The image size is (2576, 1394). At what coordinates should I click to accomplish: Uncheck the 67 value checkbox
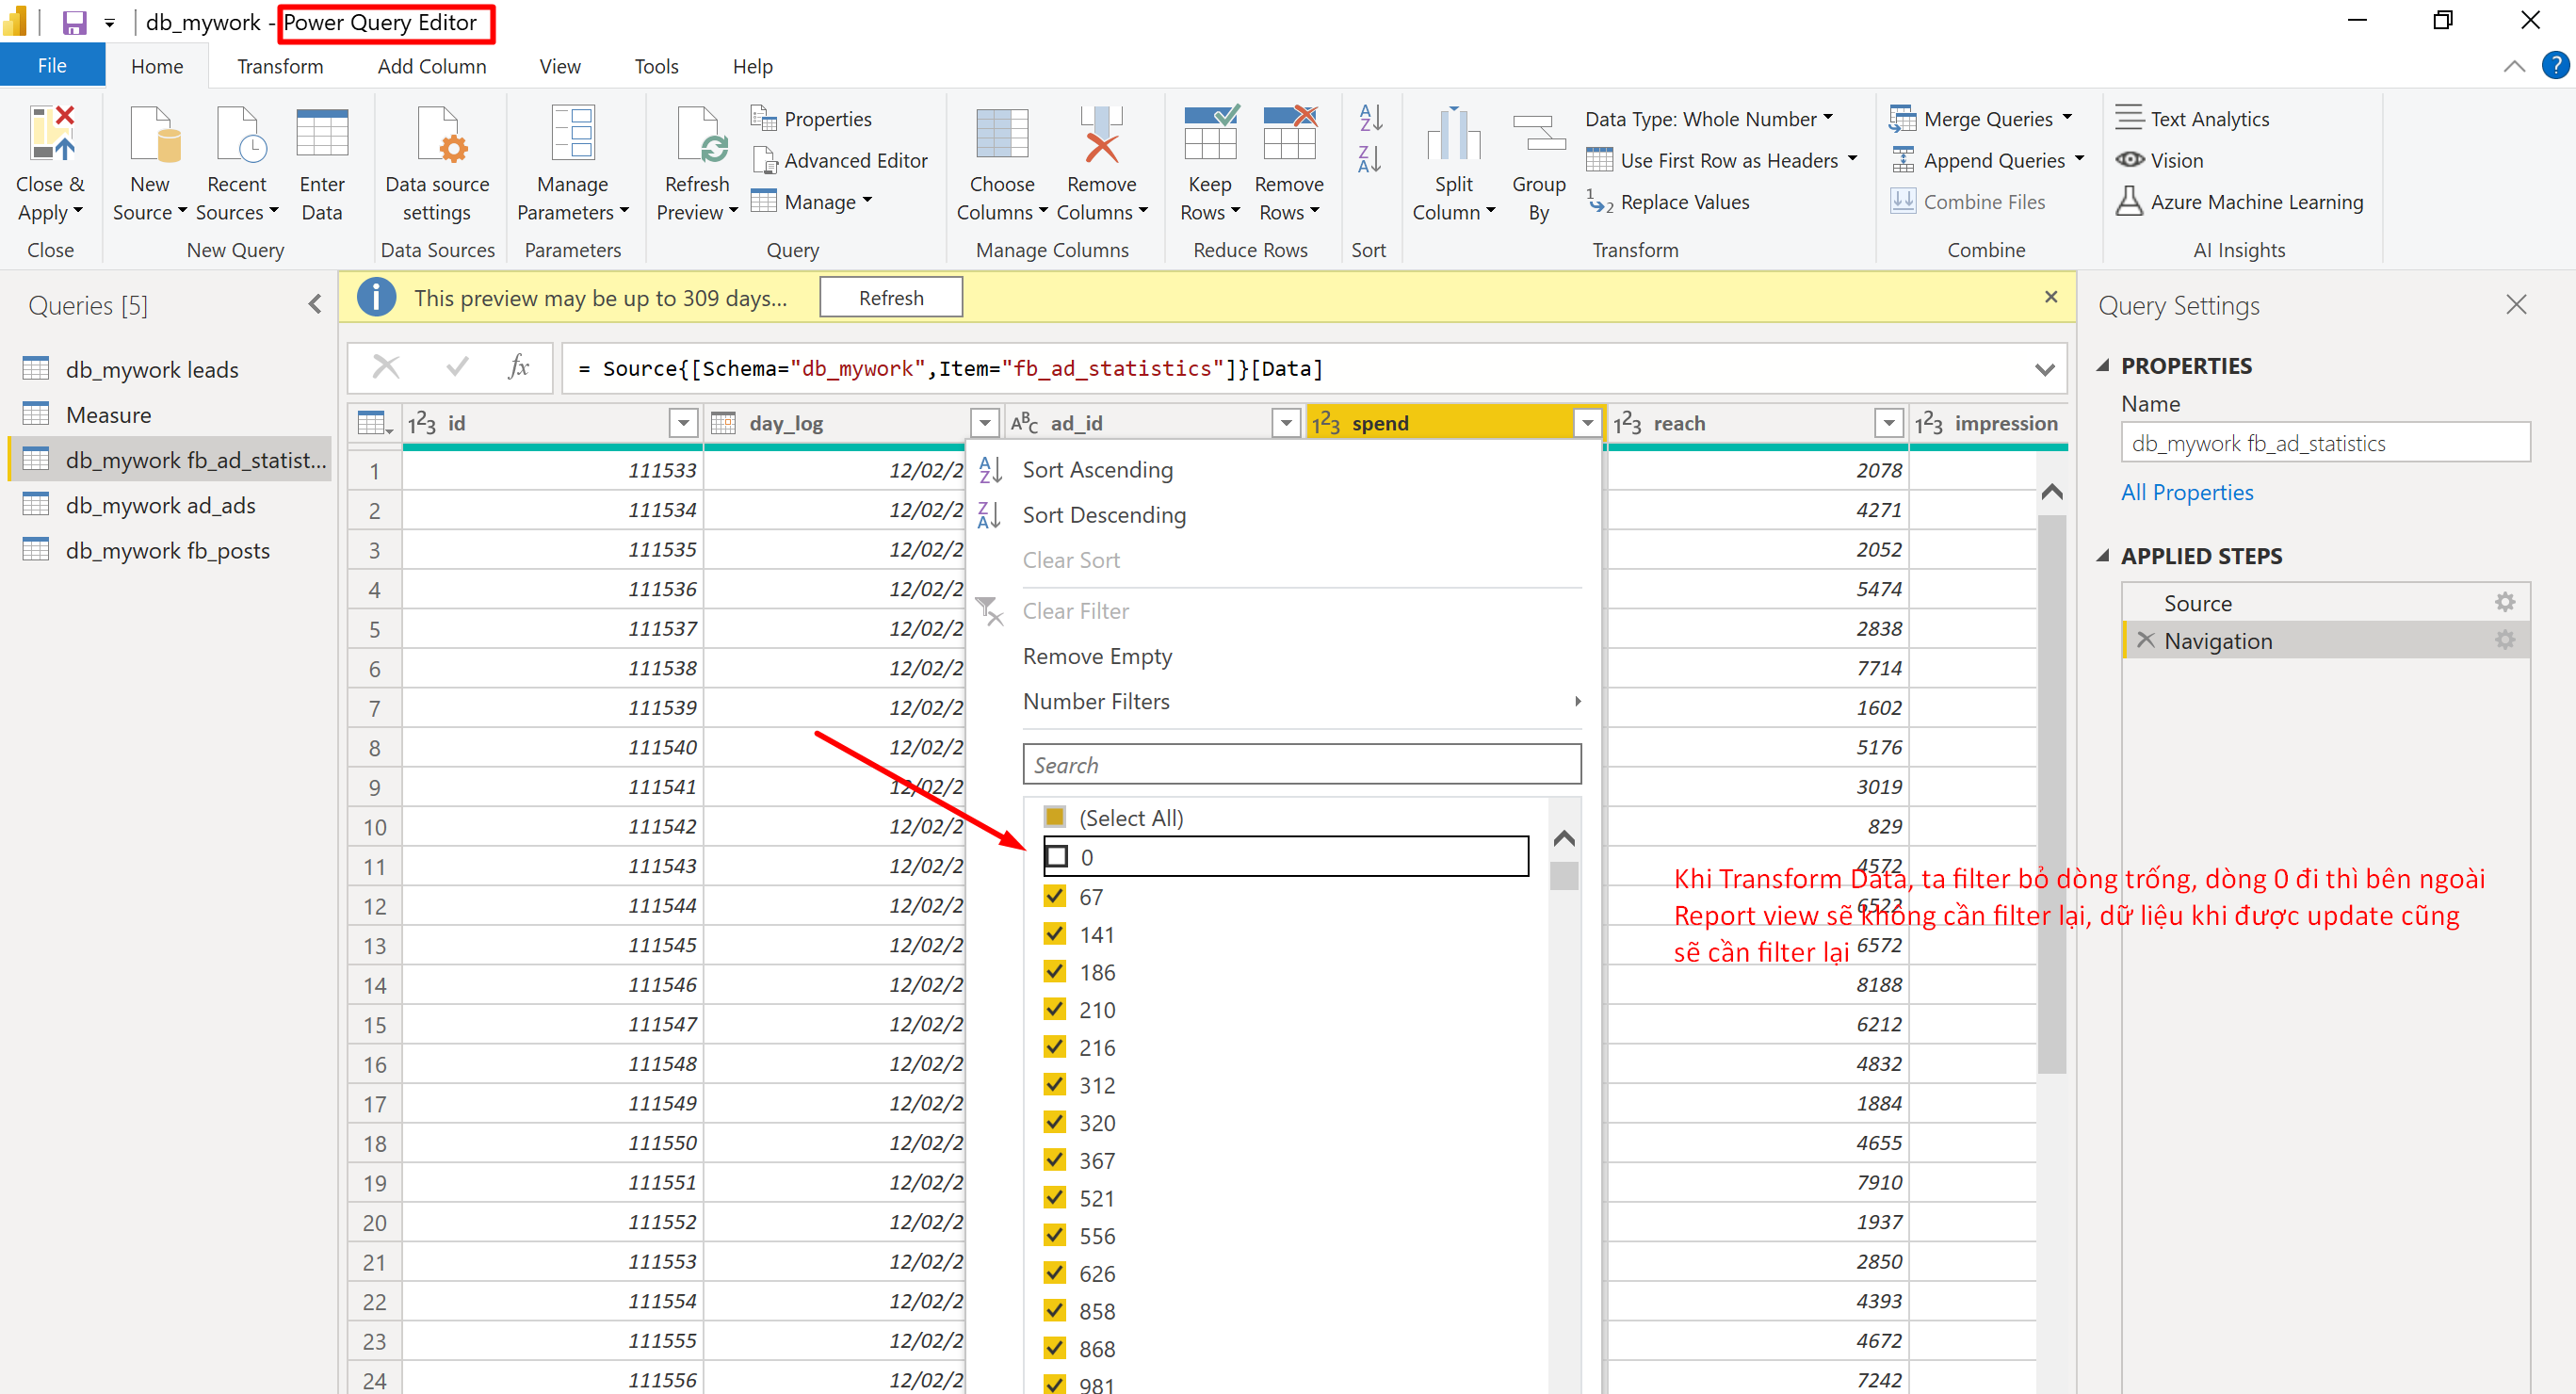pyautogui.click(x=1055, y=895)
